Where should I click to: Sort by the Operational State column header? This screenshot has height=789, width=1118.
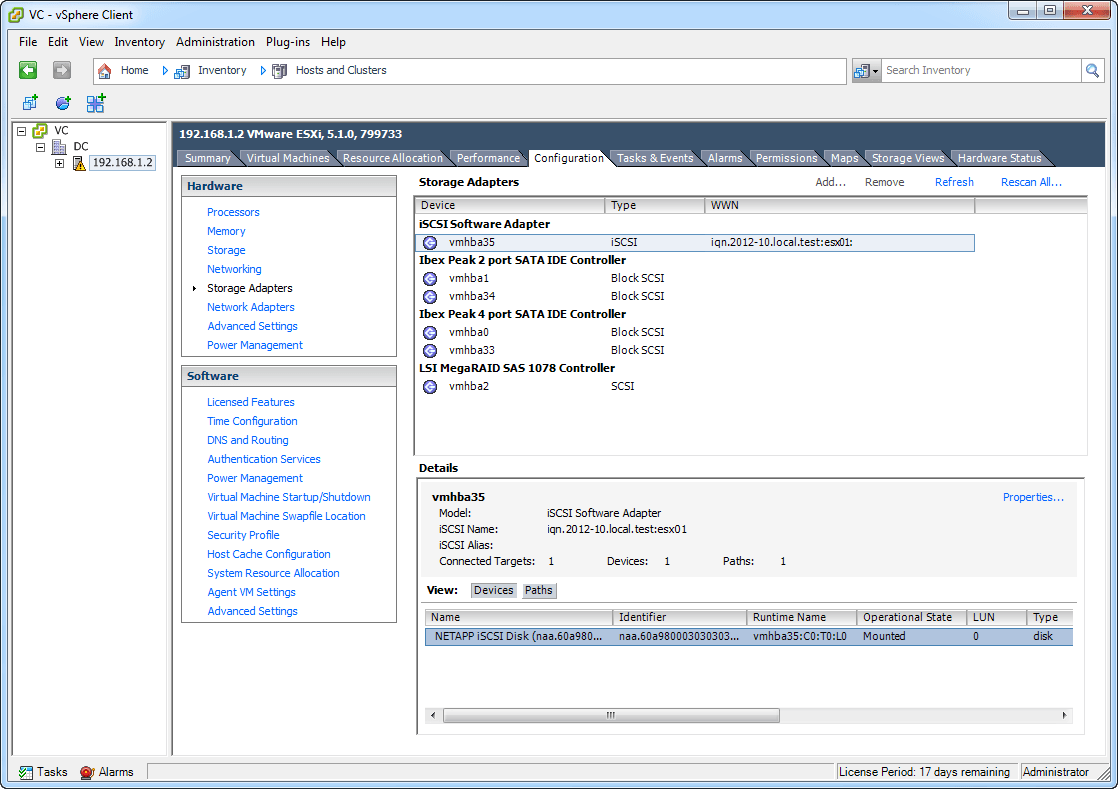click(911, 617)
